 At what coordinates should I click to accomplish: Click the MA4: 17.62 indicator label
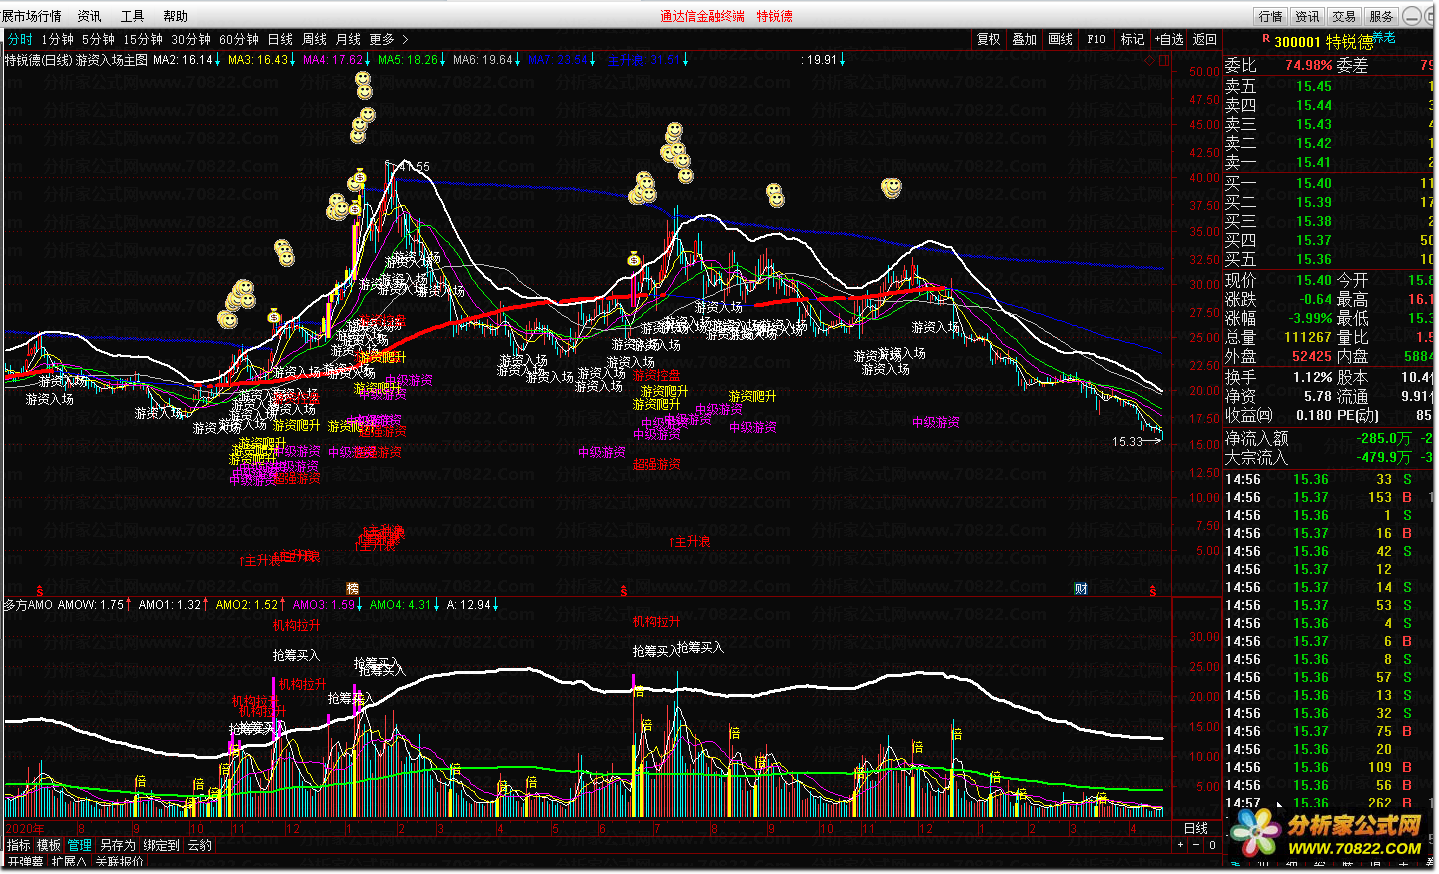pos(333,60)
